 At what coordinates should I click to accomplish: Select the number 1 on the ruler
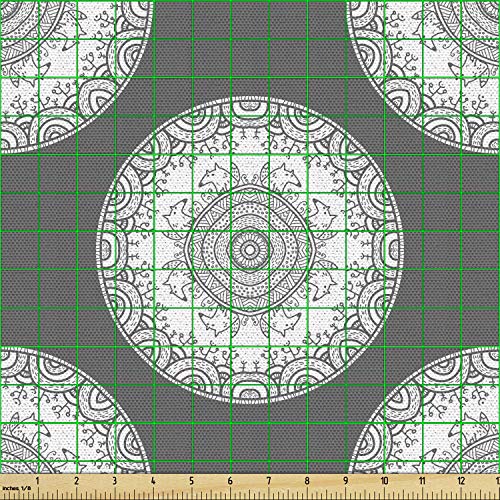pos(37,481)
